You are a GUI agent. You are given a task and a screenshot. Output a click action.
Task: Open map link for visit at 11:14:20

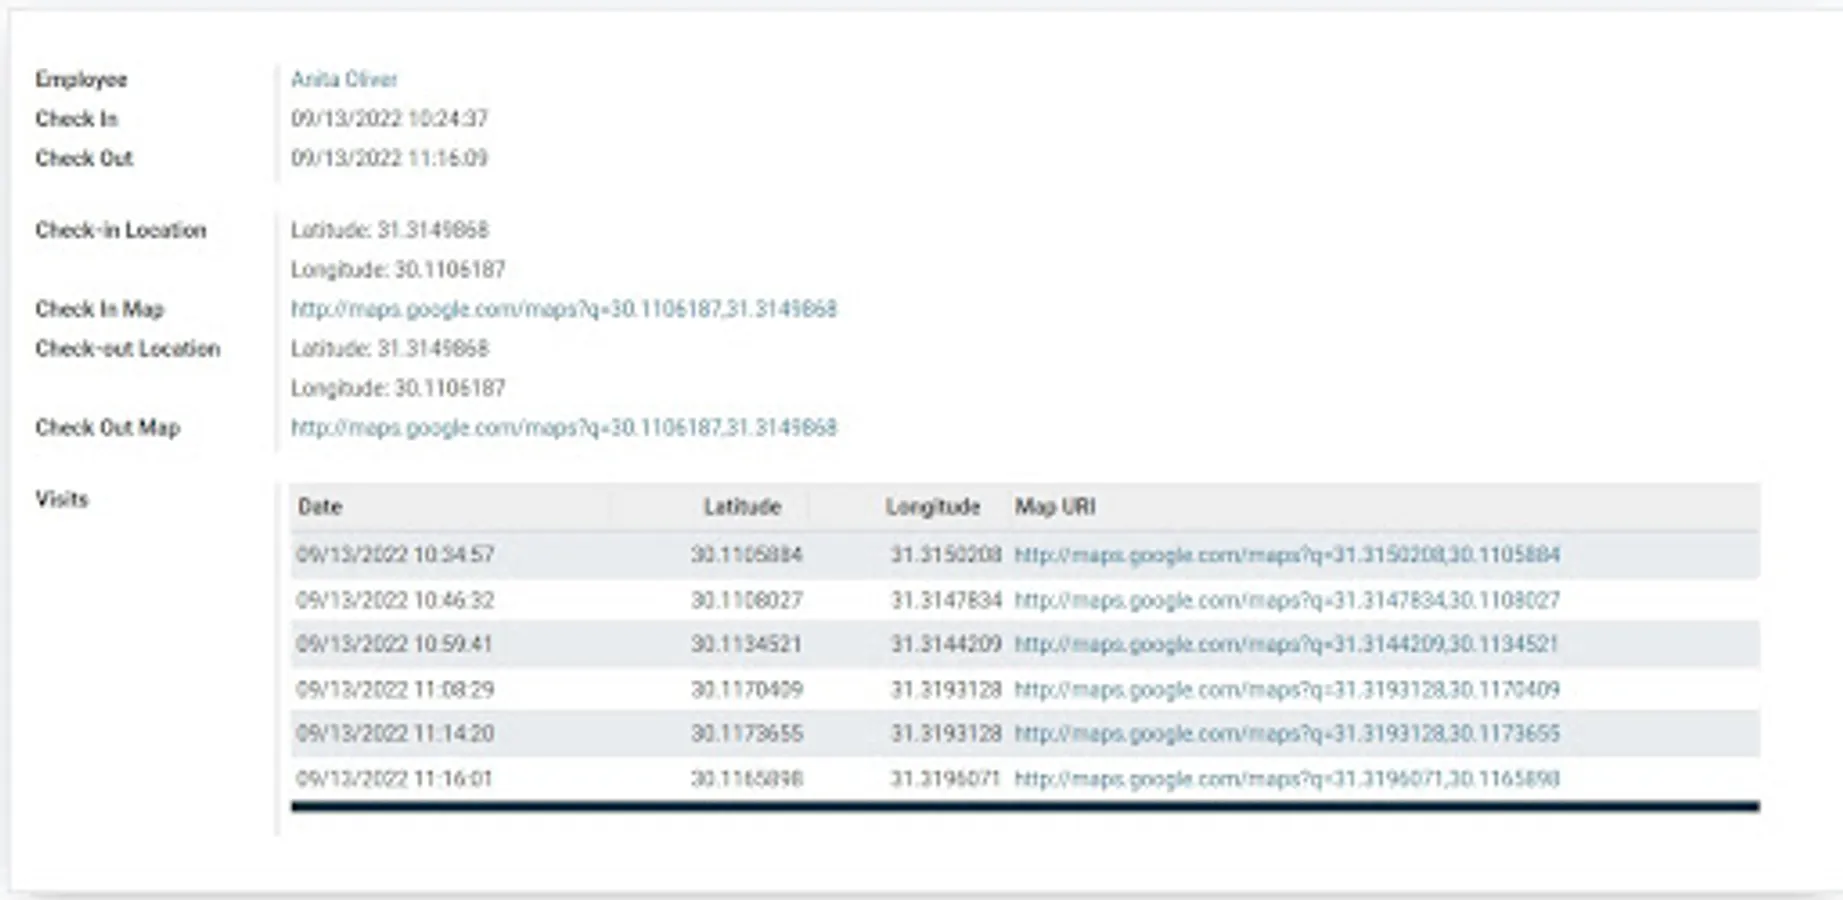click(1289, 733)
